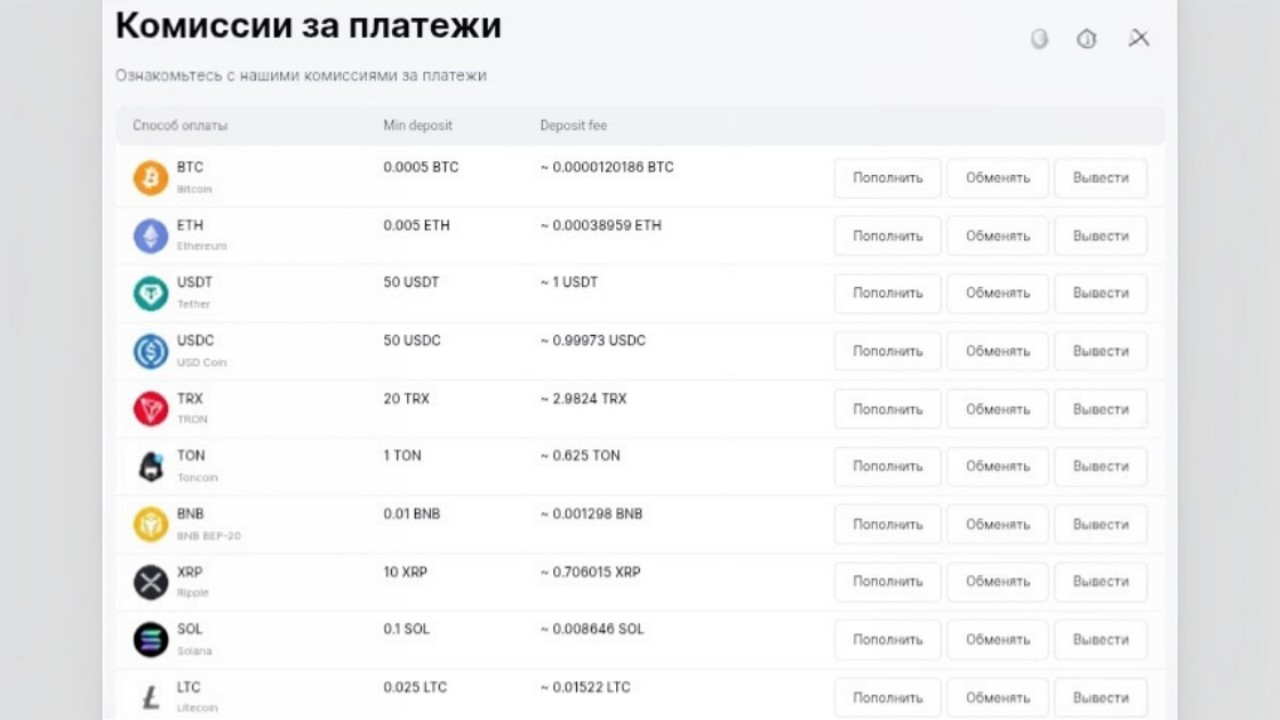Click the Solana SOL coin icon
1280x720 pixels.
[x=151, y=639]
